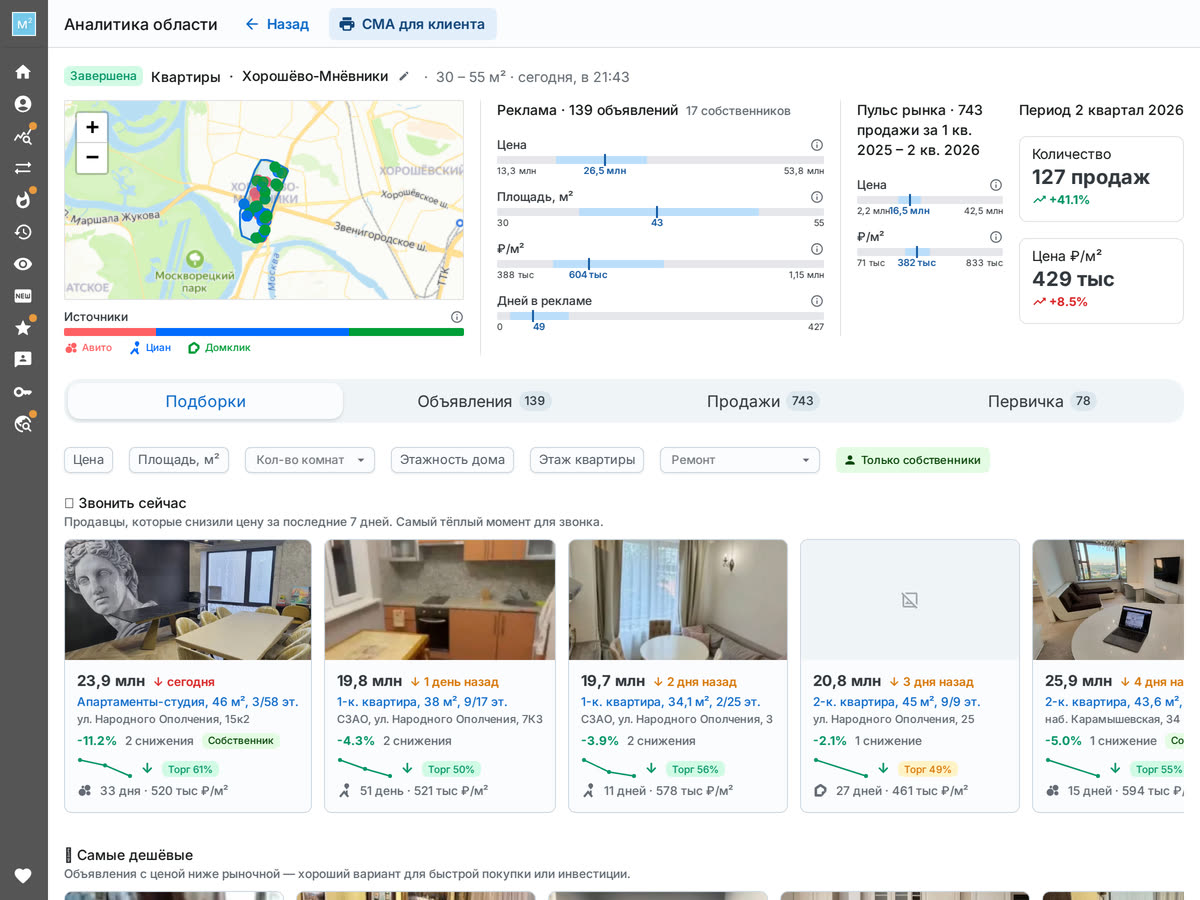Open the Этажность дома filter

click(452, 460)
